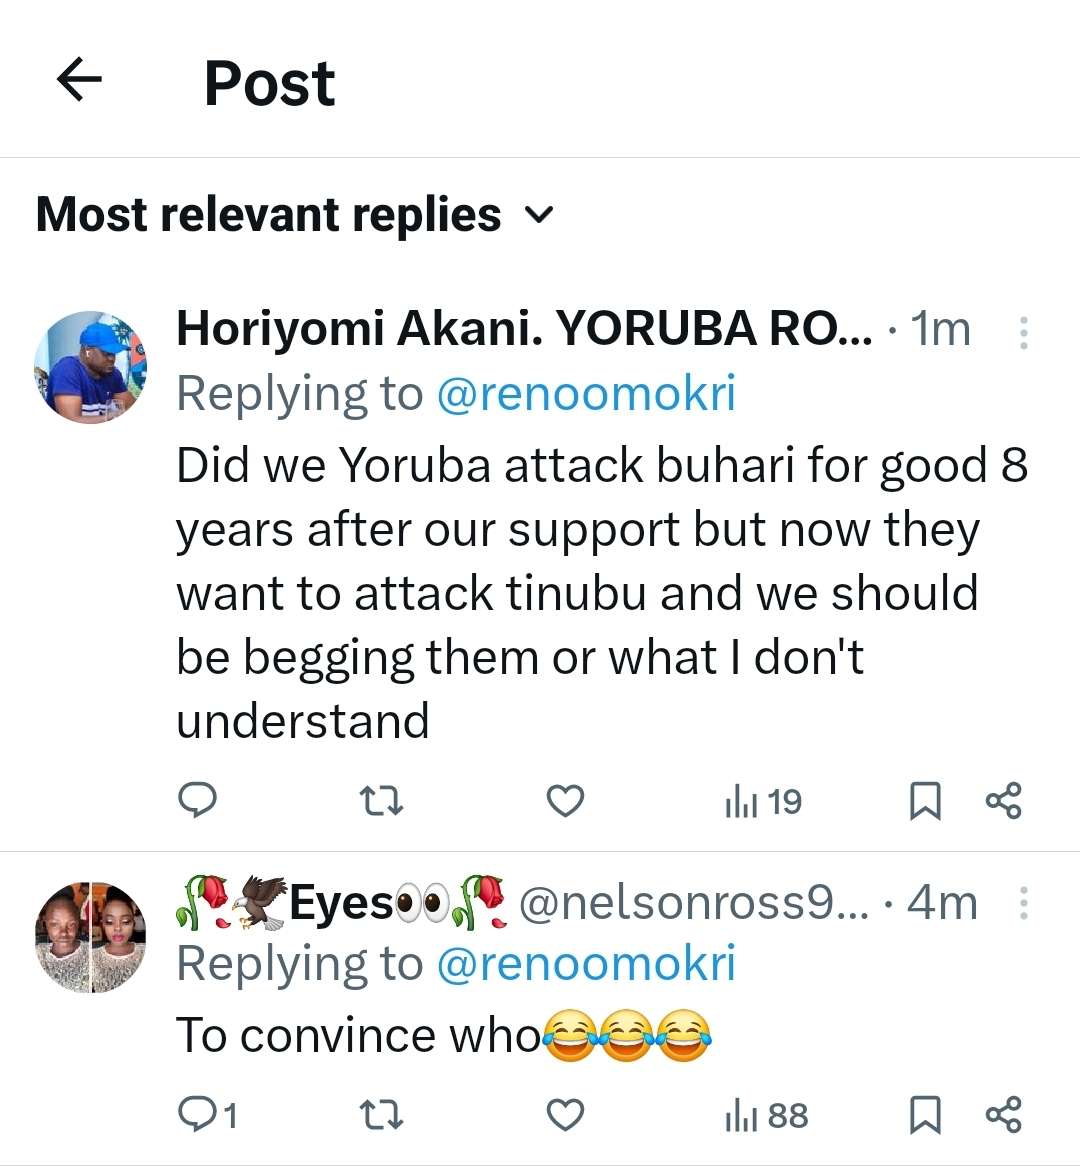The width and height of the screenshot is (1080, 1169).
Task: Open Horiyomi Akani's profile picture
Action: pos(90,367)
